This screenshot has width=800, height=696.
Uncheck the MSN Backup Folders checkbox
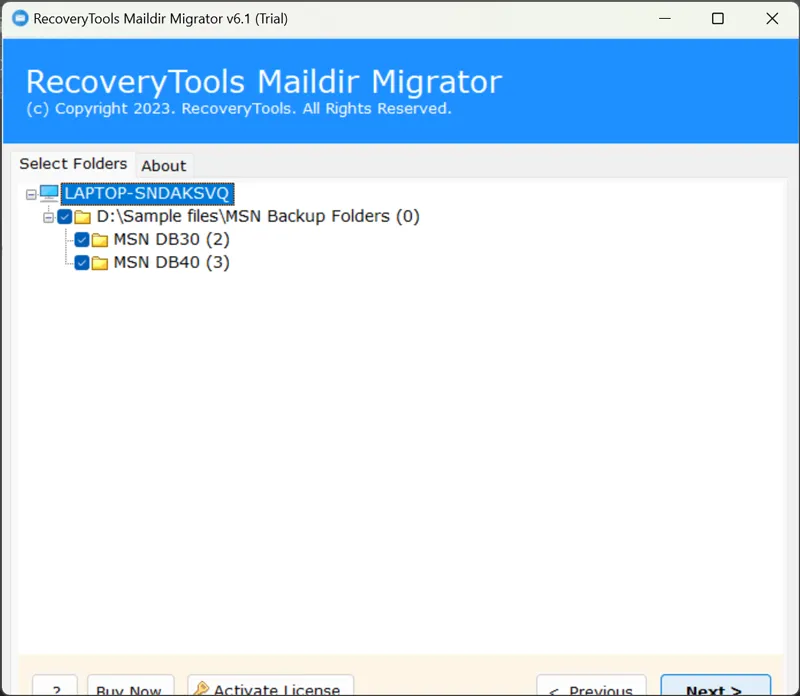(x=65, y=217)
